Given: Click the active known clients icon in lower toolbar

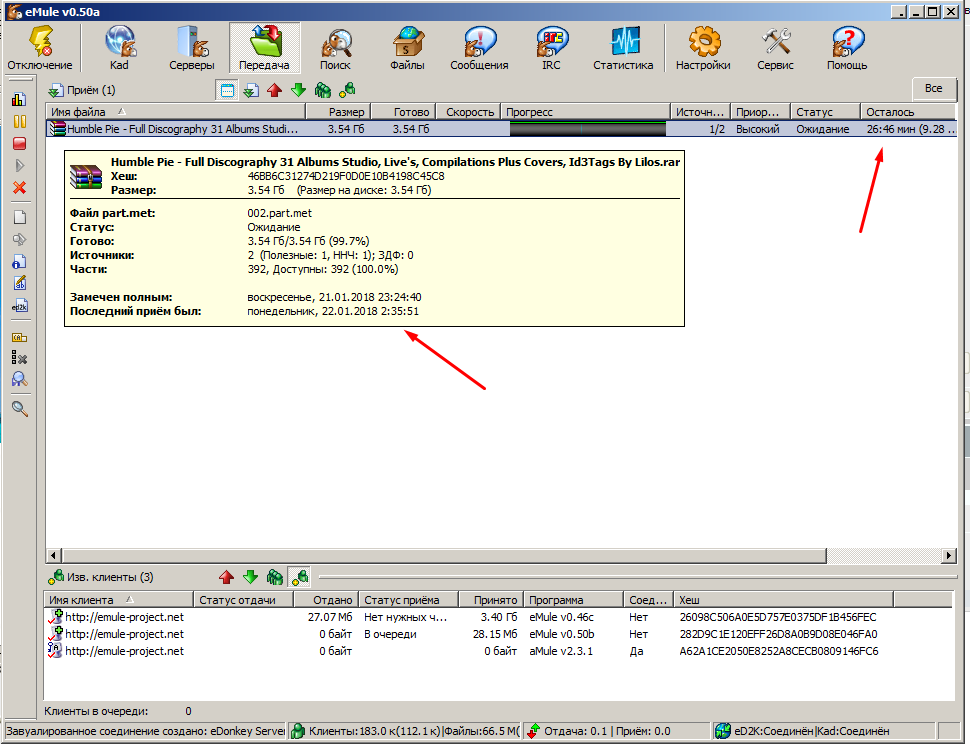Looking at the screenshot, I should coord(299,578).
